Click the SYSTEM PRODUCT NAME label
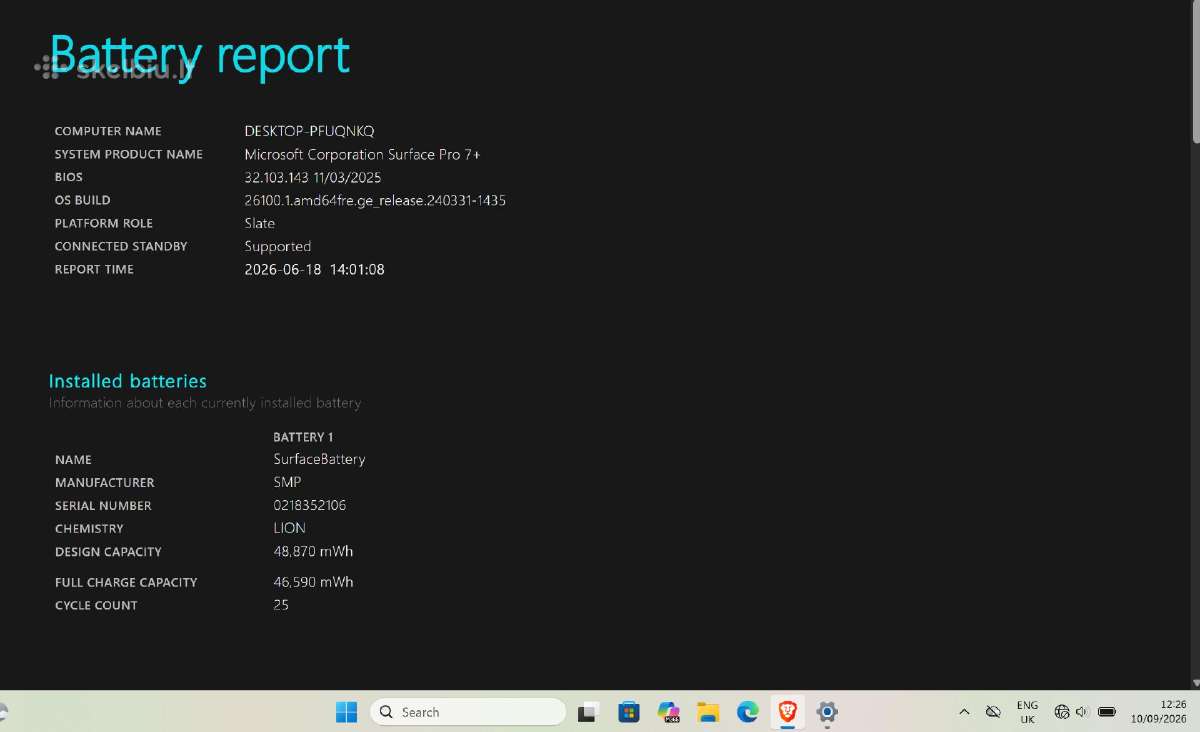The width and height of the screenshot is (1200, 732). 128,154
